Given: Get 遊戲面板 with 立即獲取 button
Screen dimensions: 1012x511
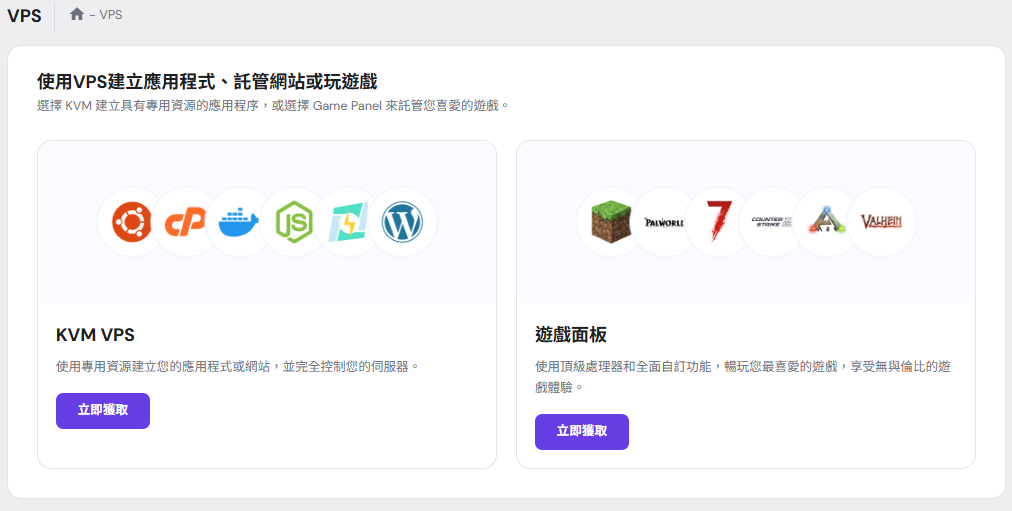Looking at the screenshot, I should (582, 432).
